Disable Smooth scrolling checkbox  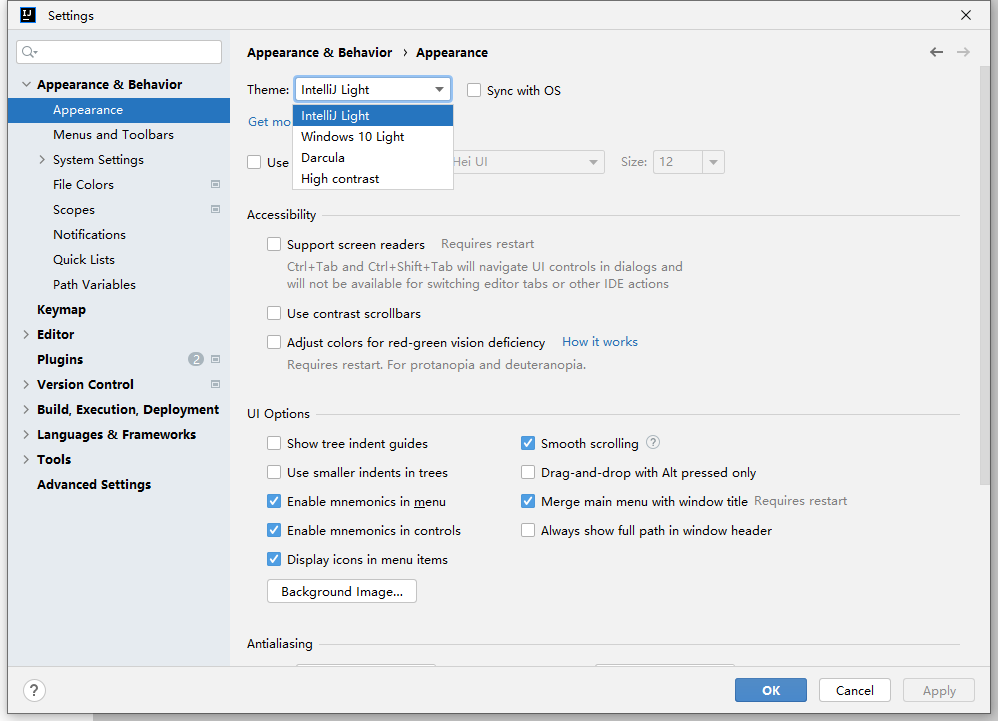click(528, 444)
